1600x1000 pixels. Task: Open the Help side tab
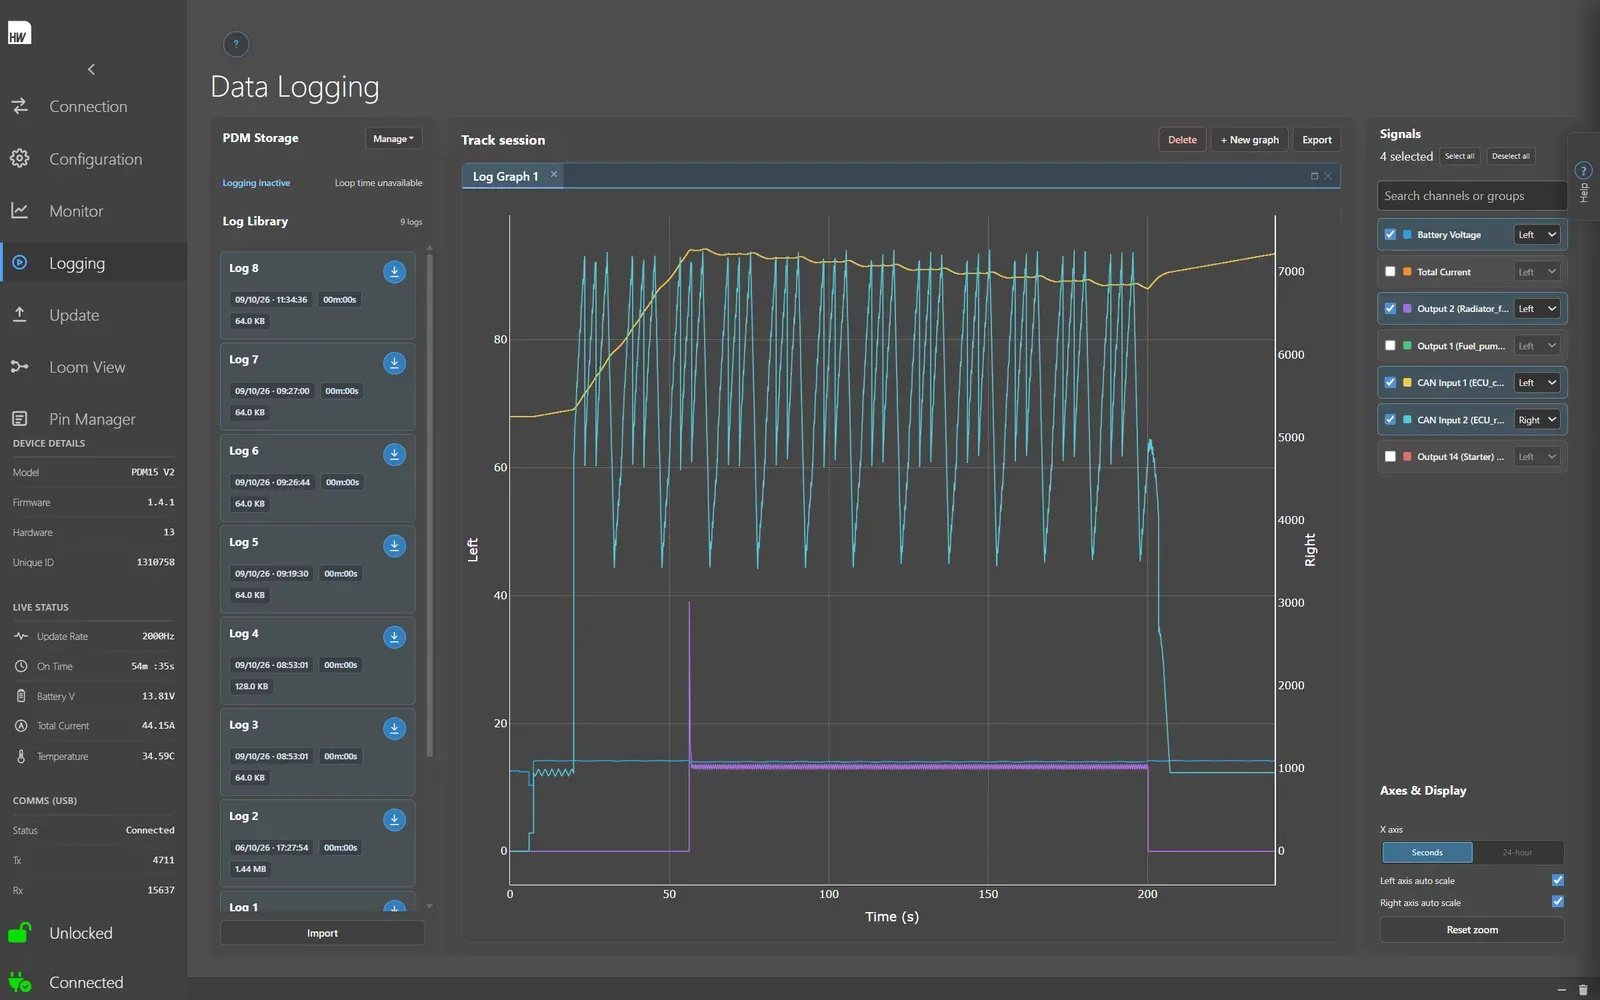tap(1583, 178)
